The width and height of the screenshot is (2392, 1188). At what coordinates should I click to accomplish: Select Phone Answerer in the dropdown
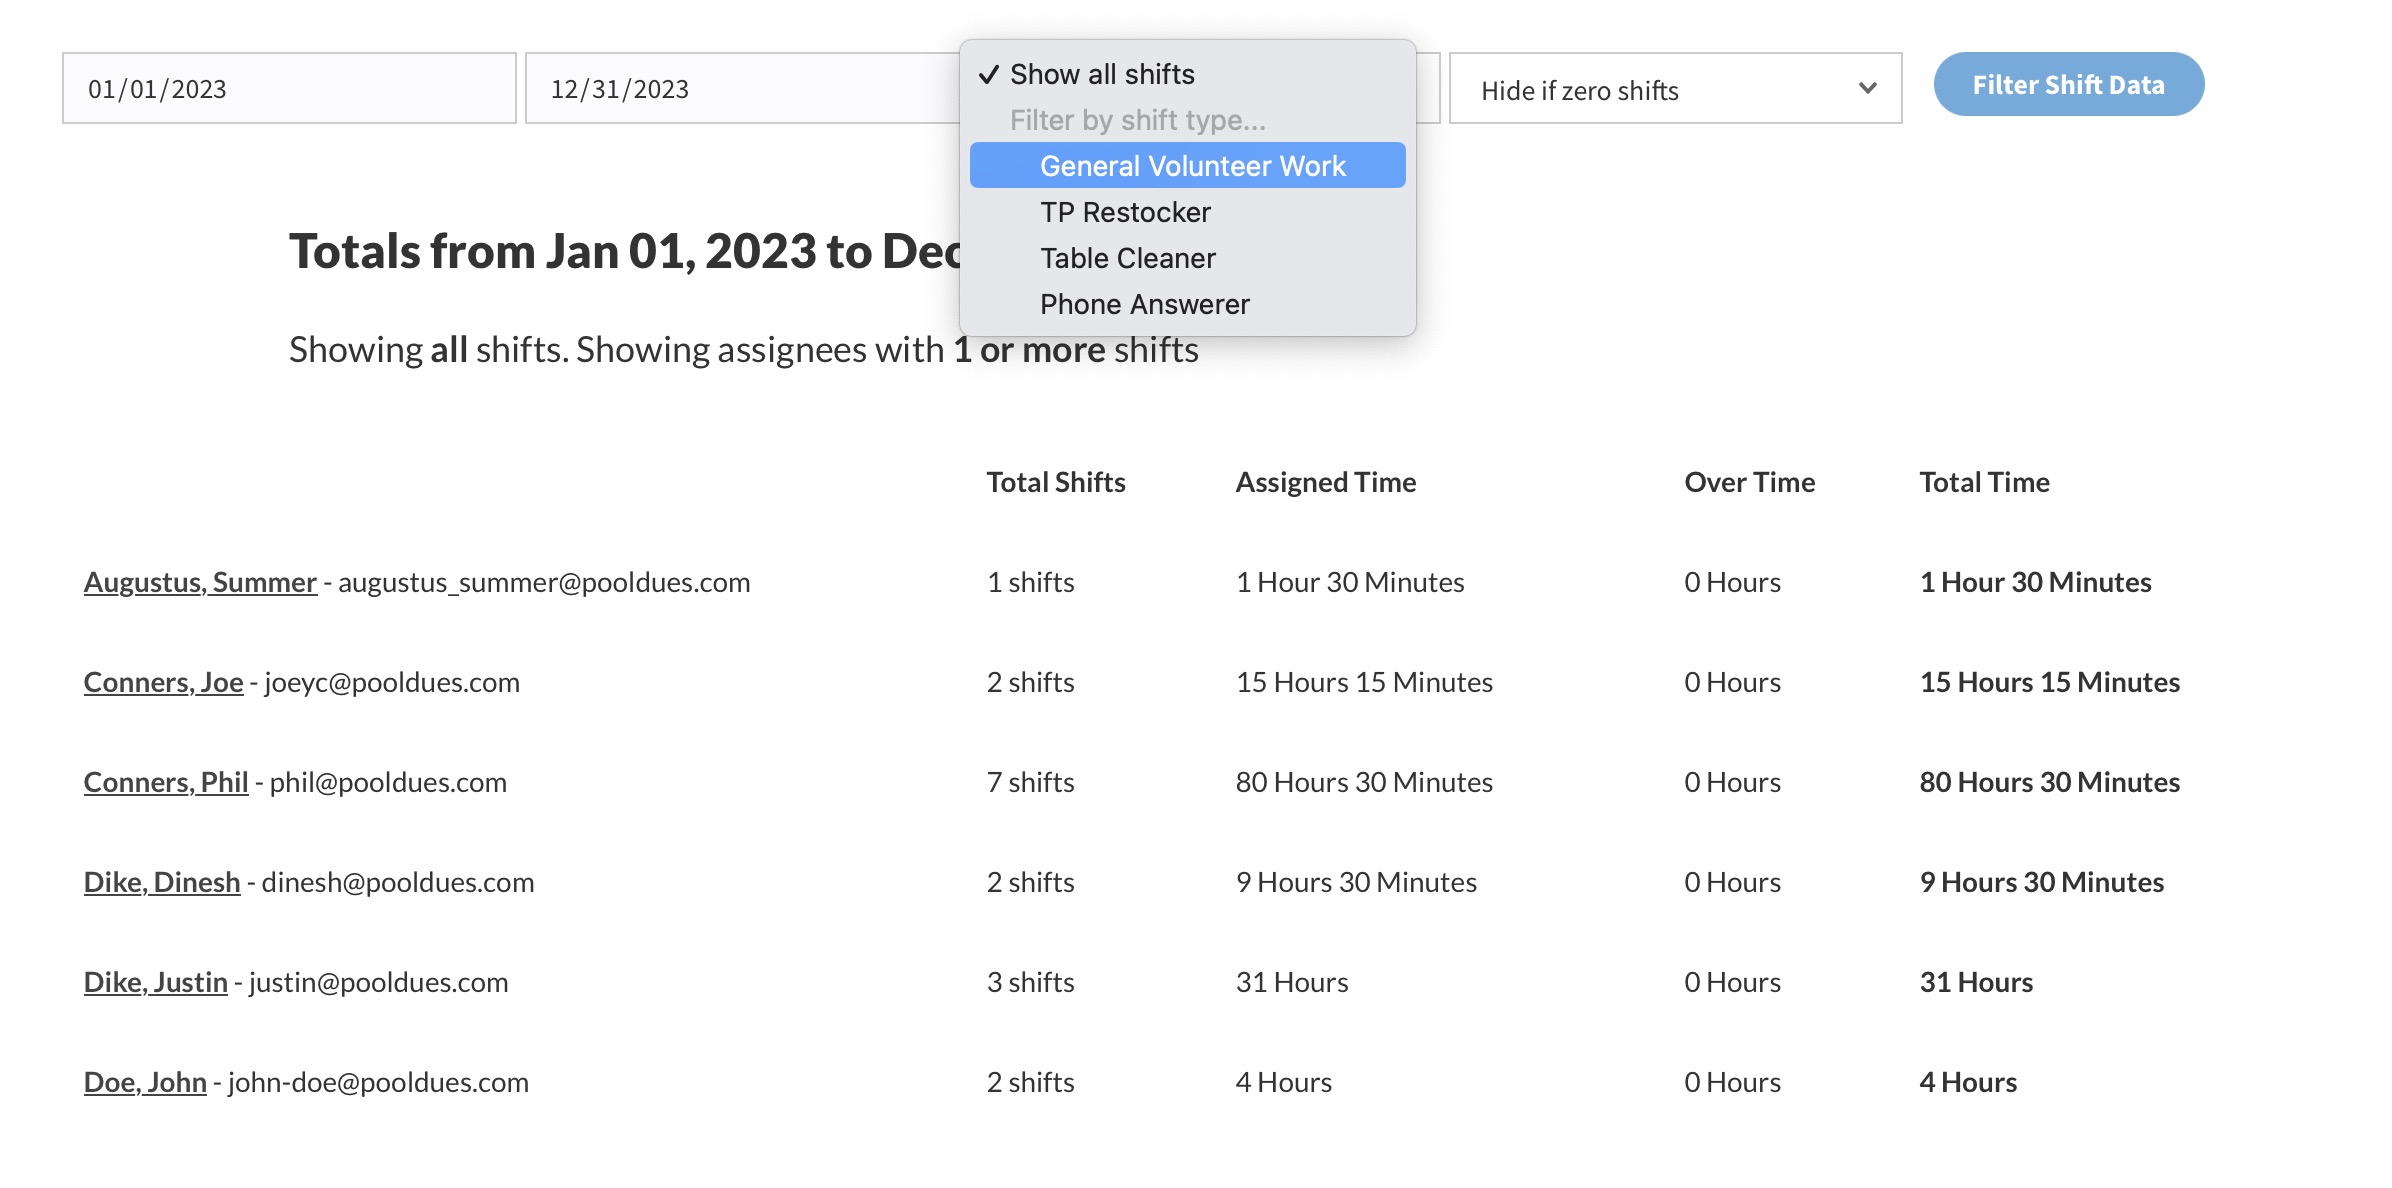click(1144, 304)
